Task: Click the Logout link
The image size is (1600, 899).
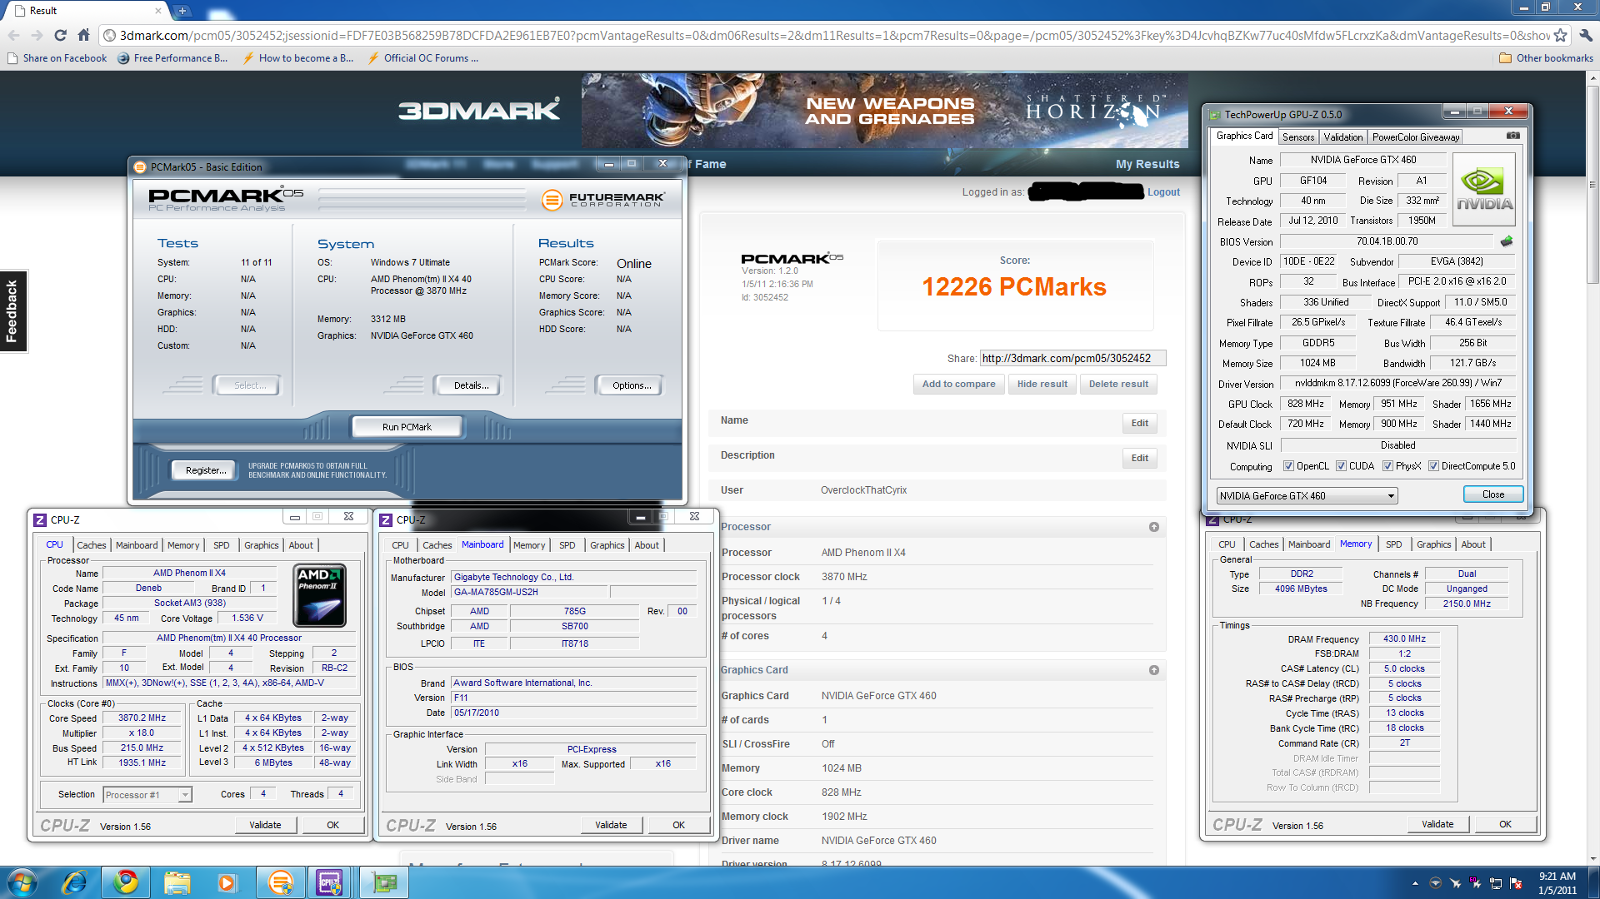Action: click(x=1163, y=192)
